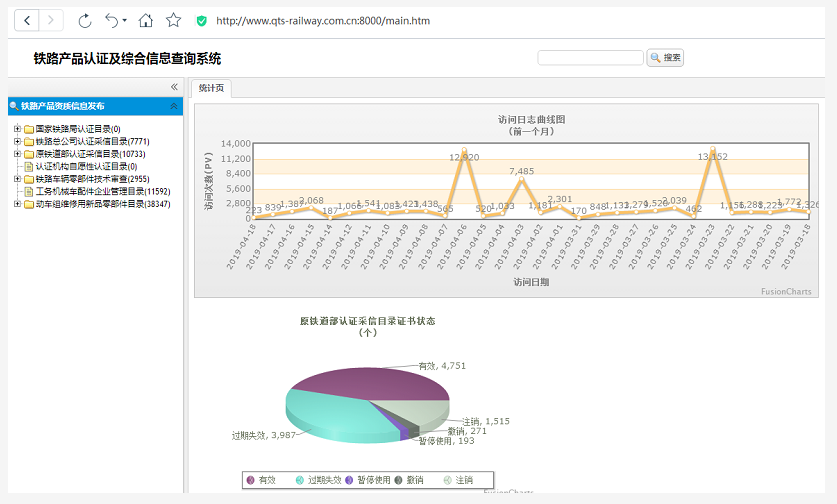Click the folder icon of 铁路总公司认证采信目录

(29, 141)
